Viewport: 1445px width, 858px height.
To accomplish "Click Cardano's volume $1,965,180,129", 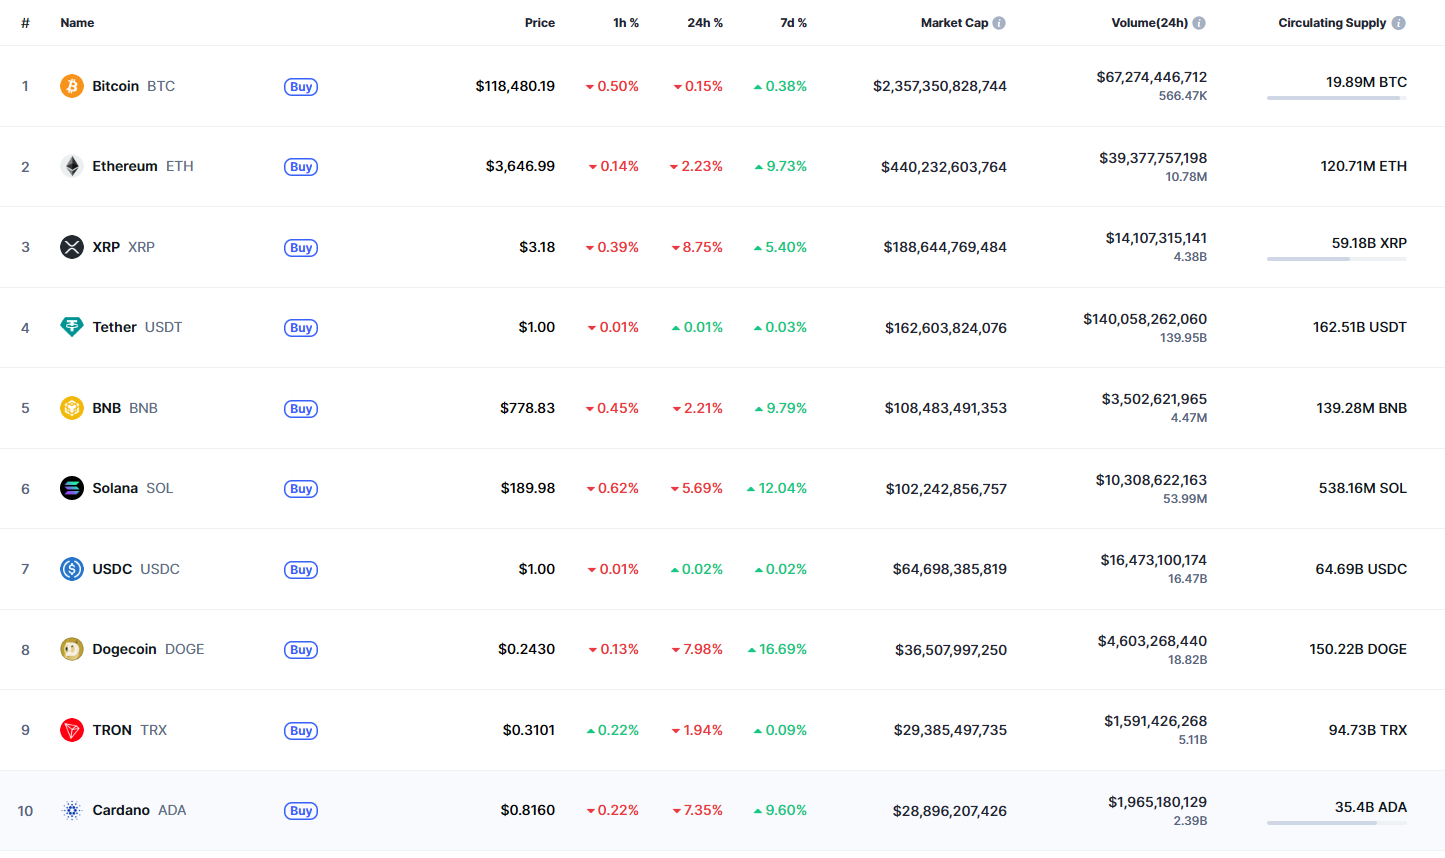I will click(1157, 802).
